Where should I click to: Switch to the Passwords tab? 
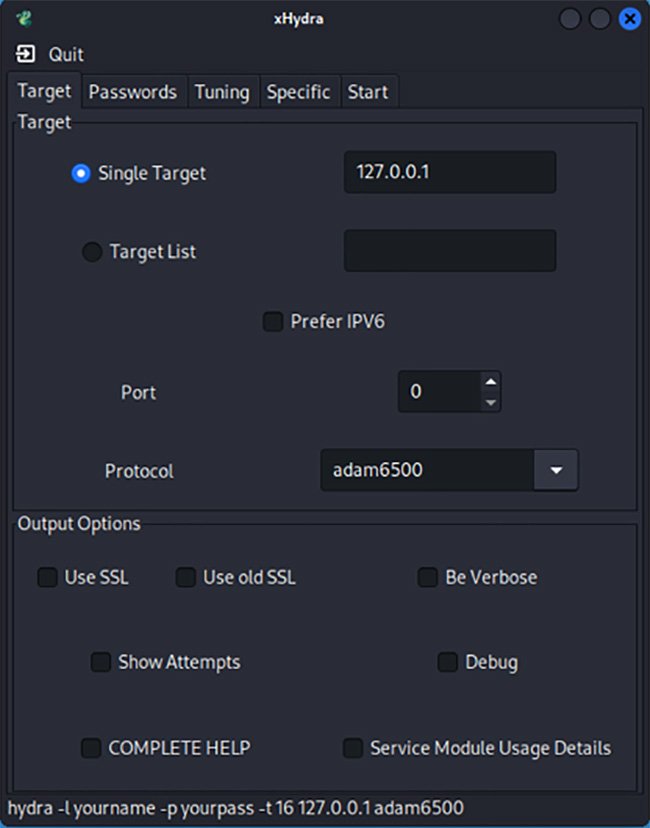[132, 92]
